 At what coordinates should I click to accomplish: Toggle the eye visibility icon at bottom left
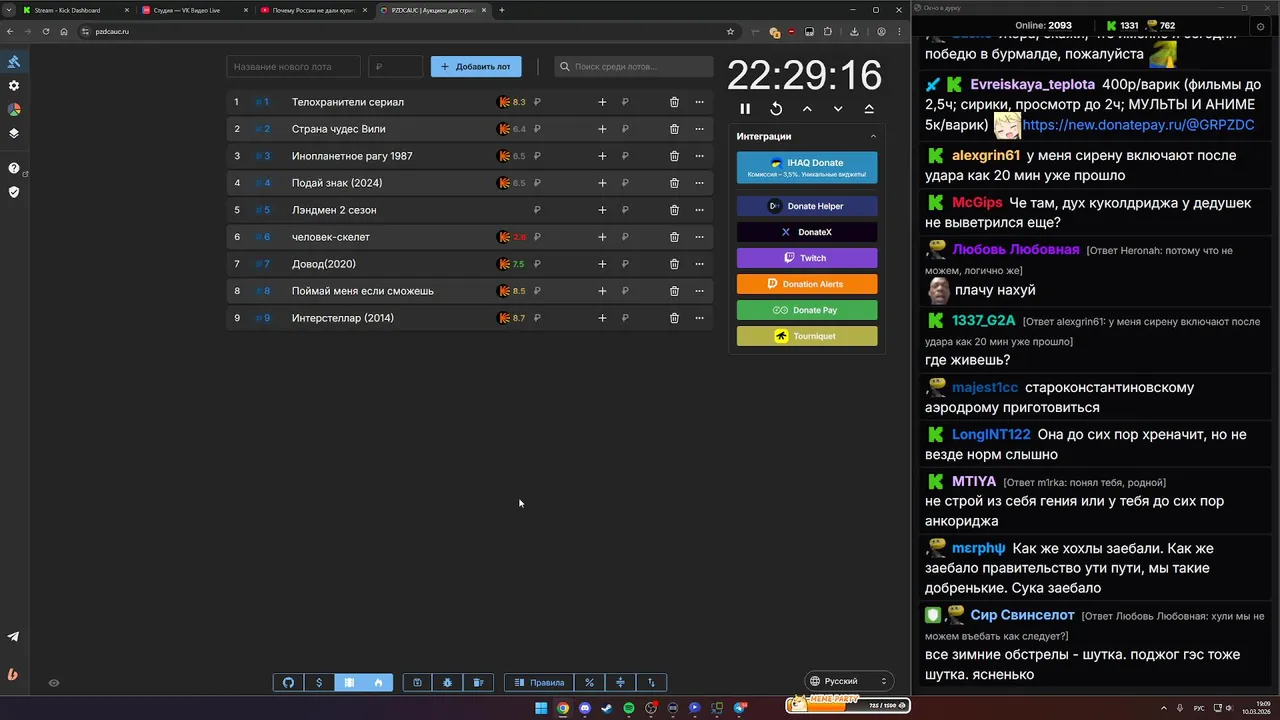click(x=54, y=683)
